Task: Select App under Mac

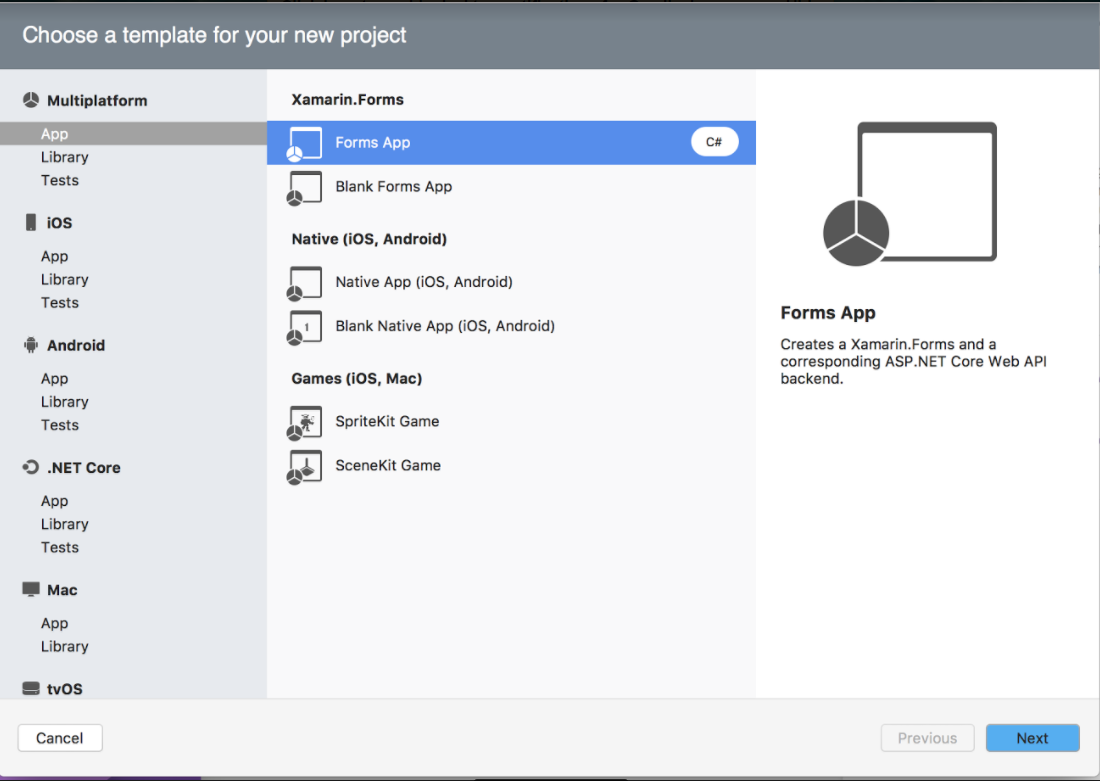Action: [x=54, y=623]
